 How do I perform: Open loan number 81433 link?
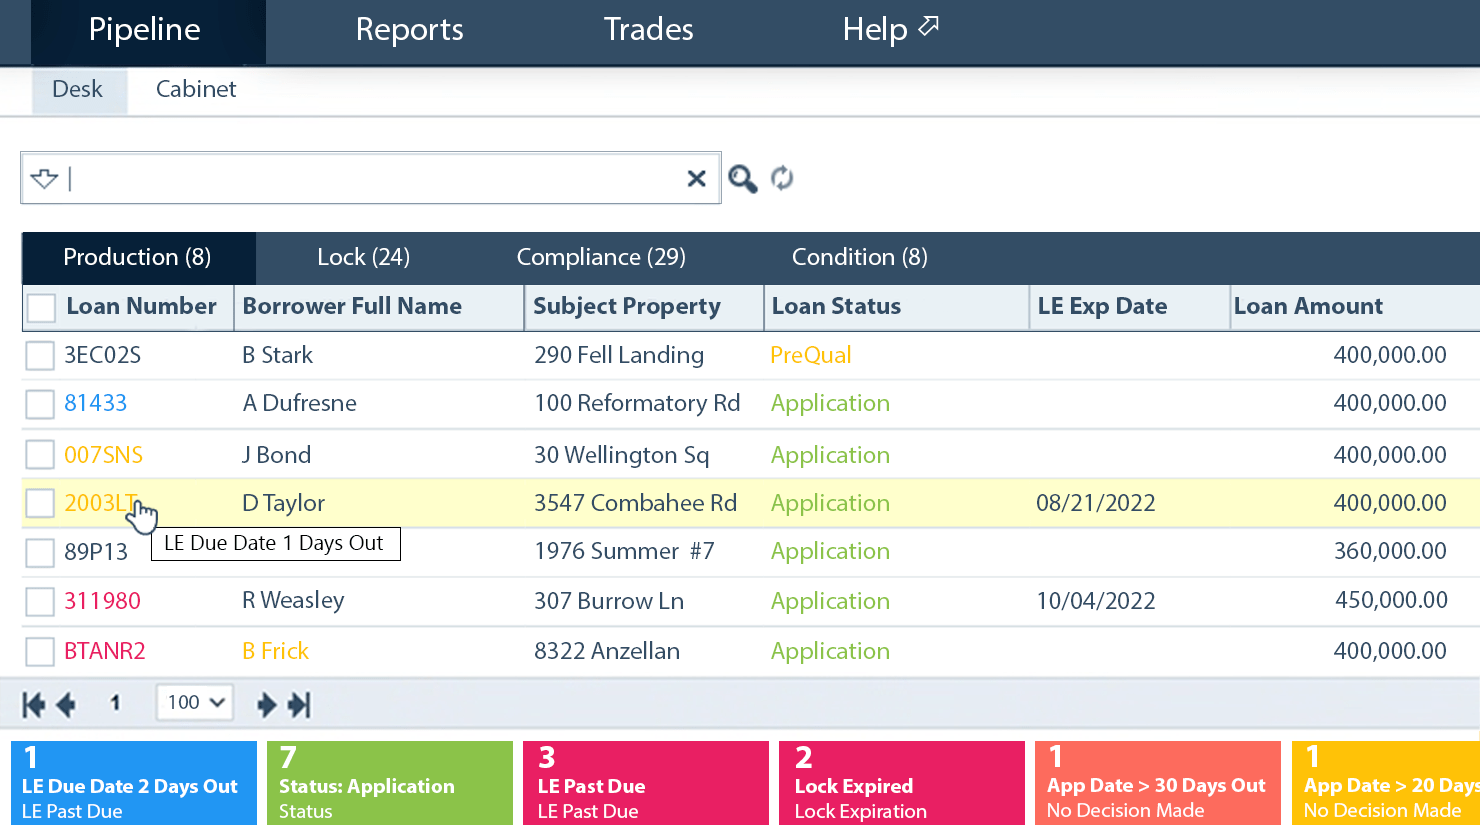(96, 404)
